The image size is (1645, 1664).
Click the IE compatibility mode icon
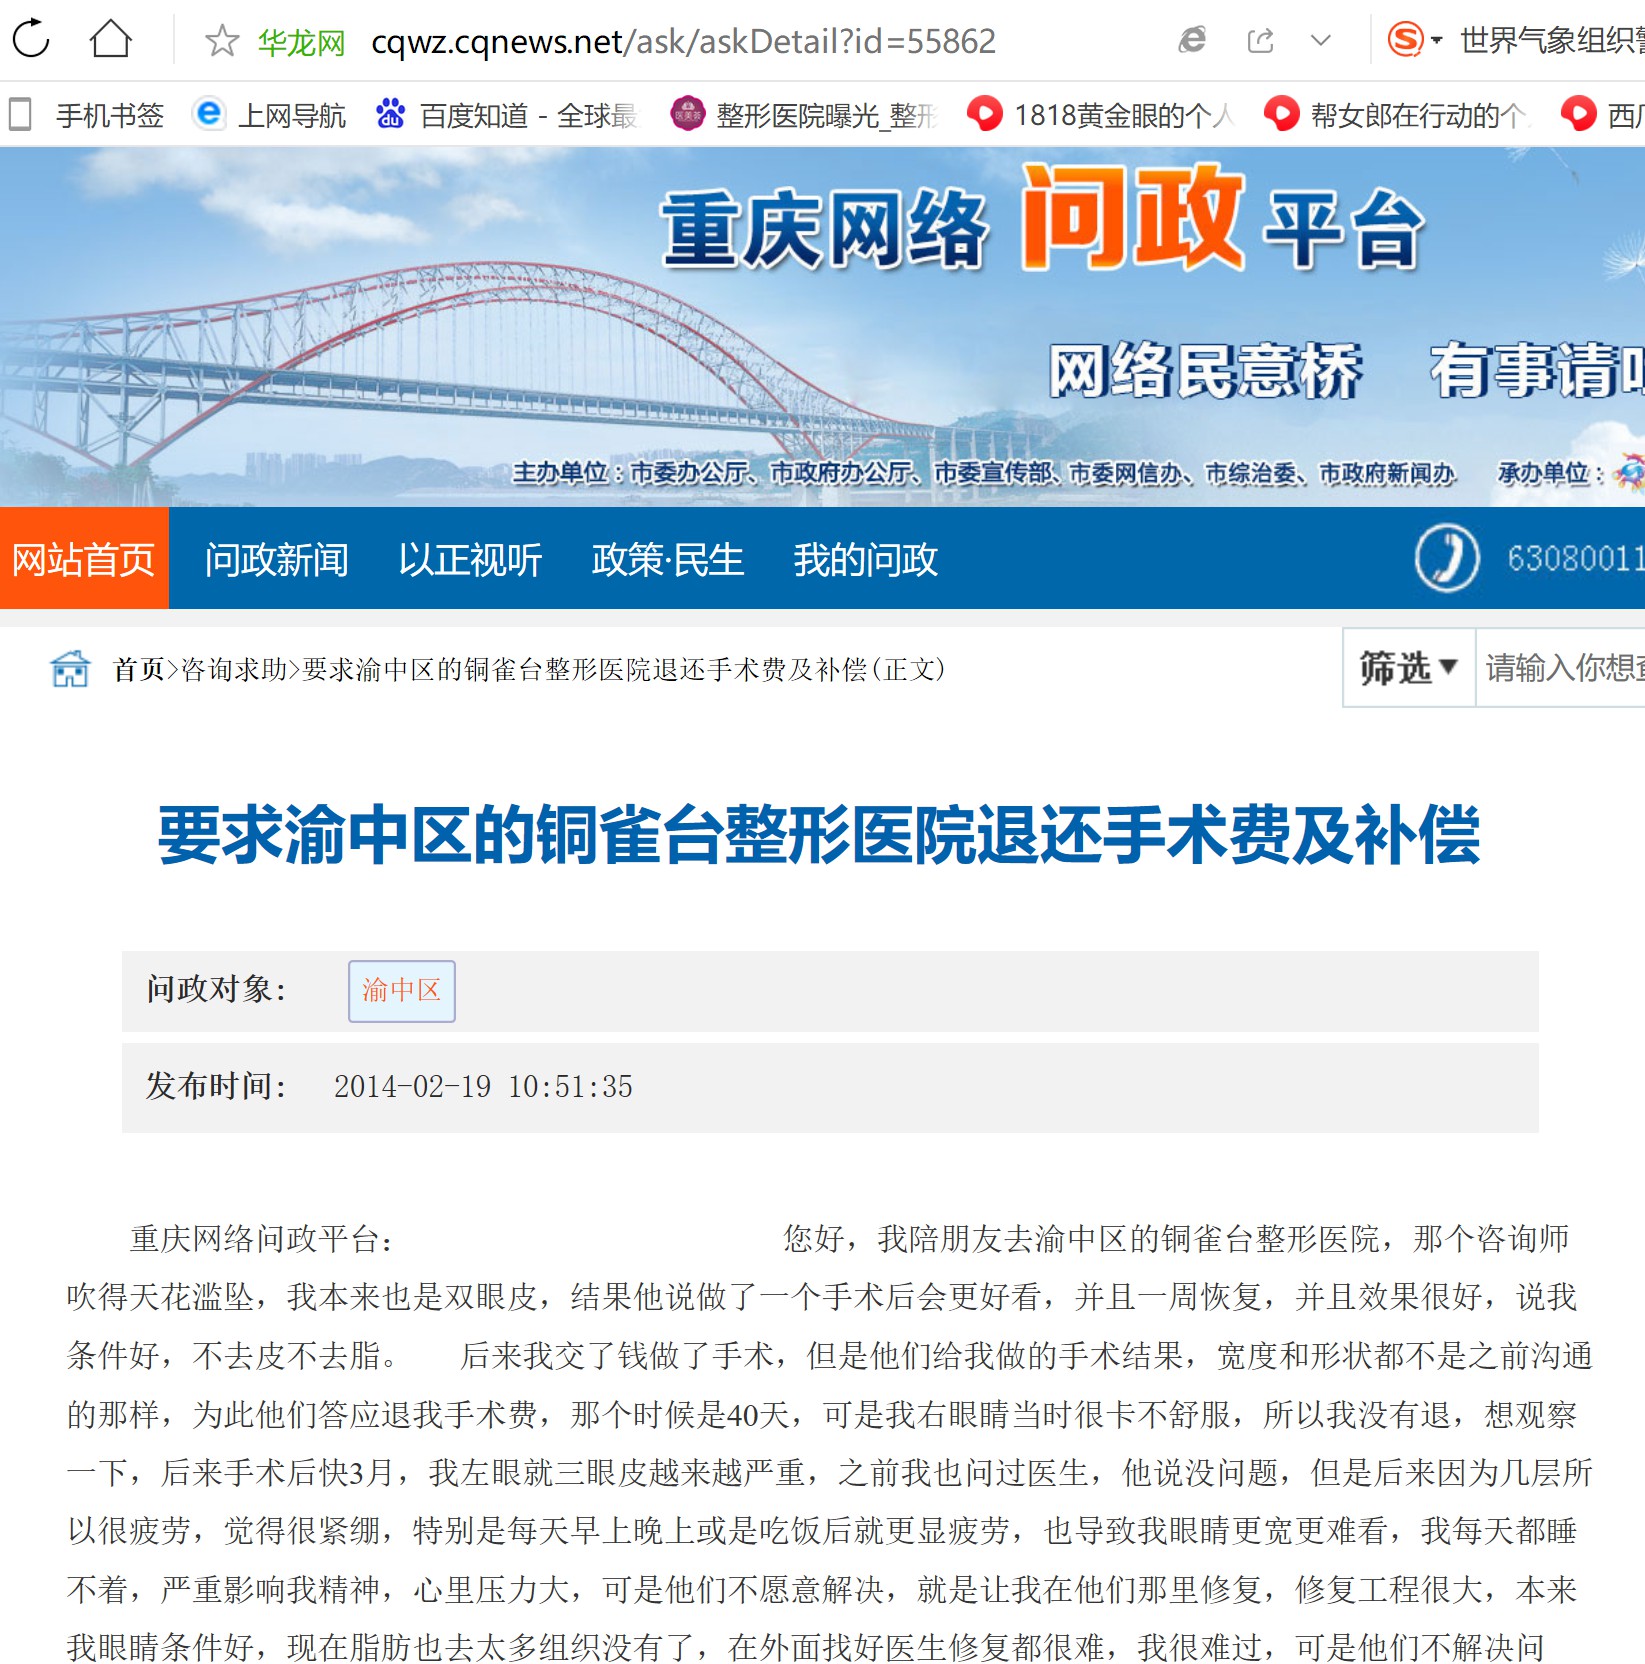(x=1192, y=40)
